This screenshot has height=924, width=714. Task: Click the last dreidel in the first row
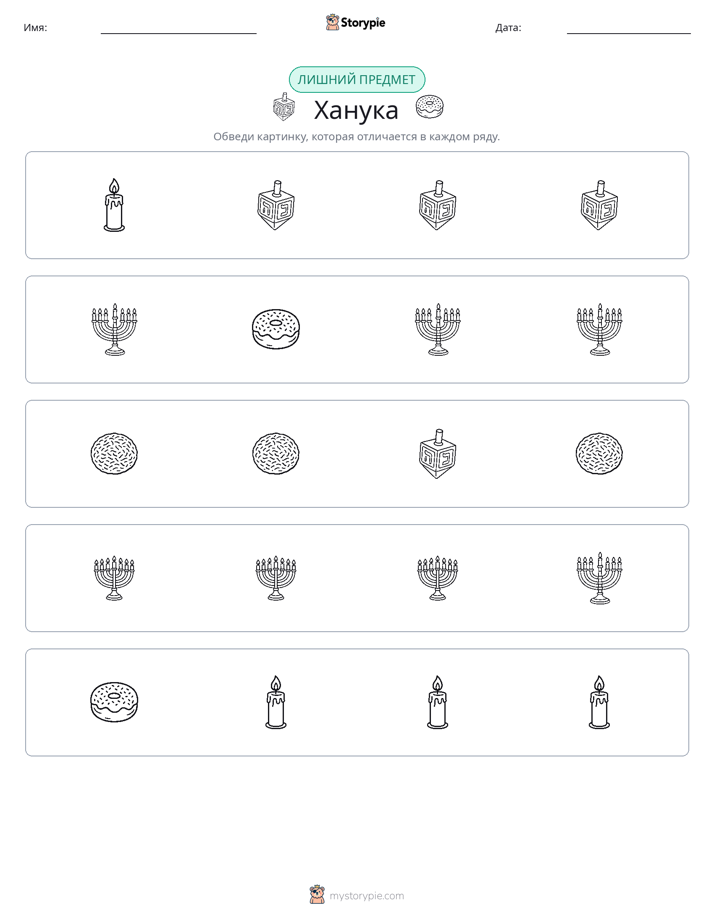599,204
